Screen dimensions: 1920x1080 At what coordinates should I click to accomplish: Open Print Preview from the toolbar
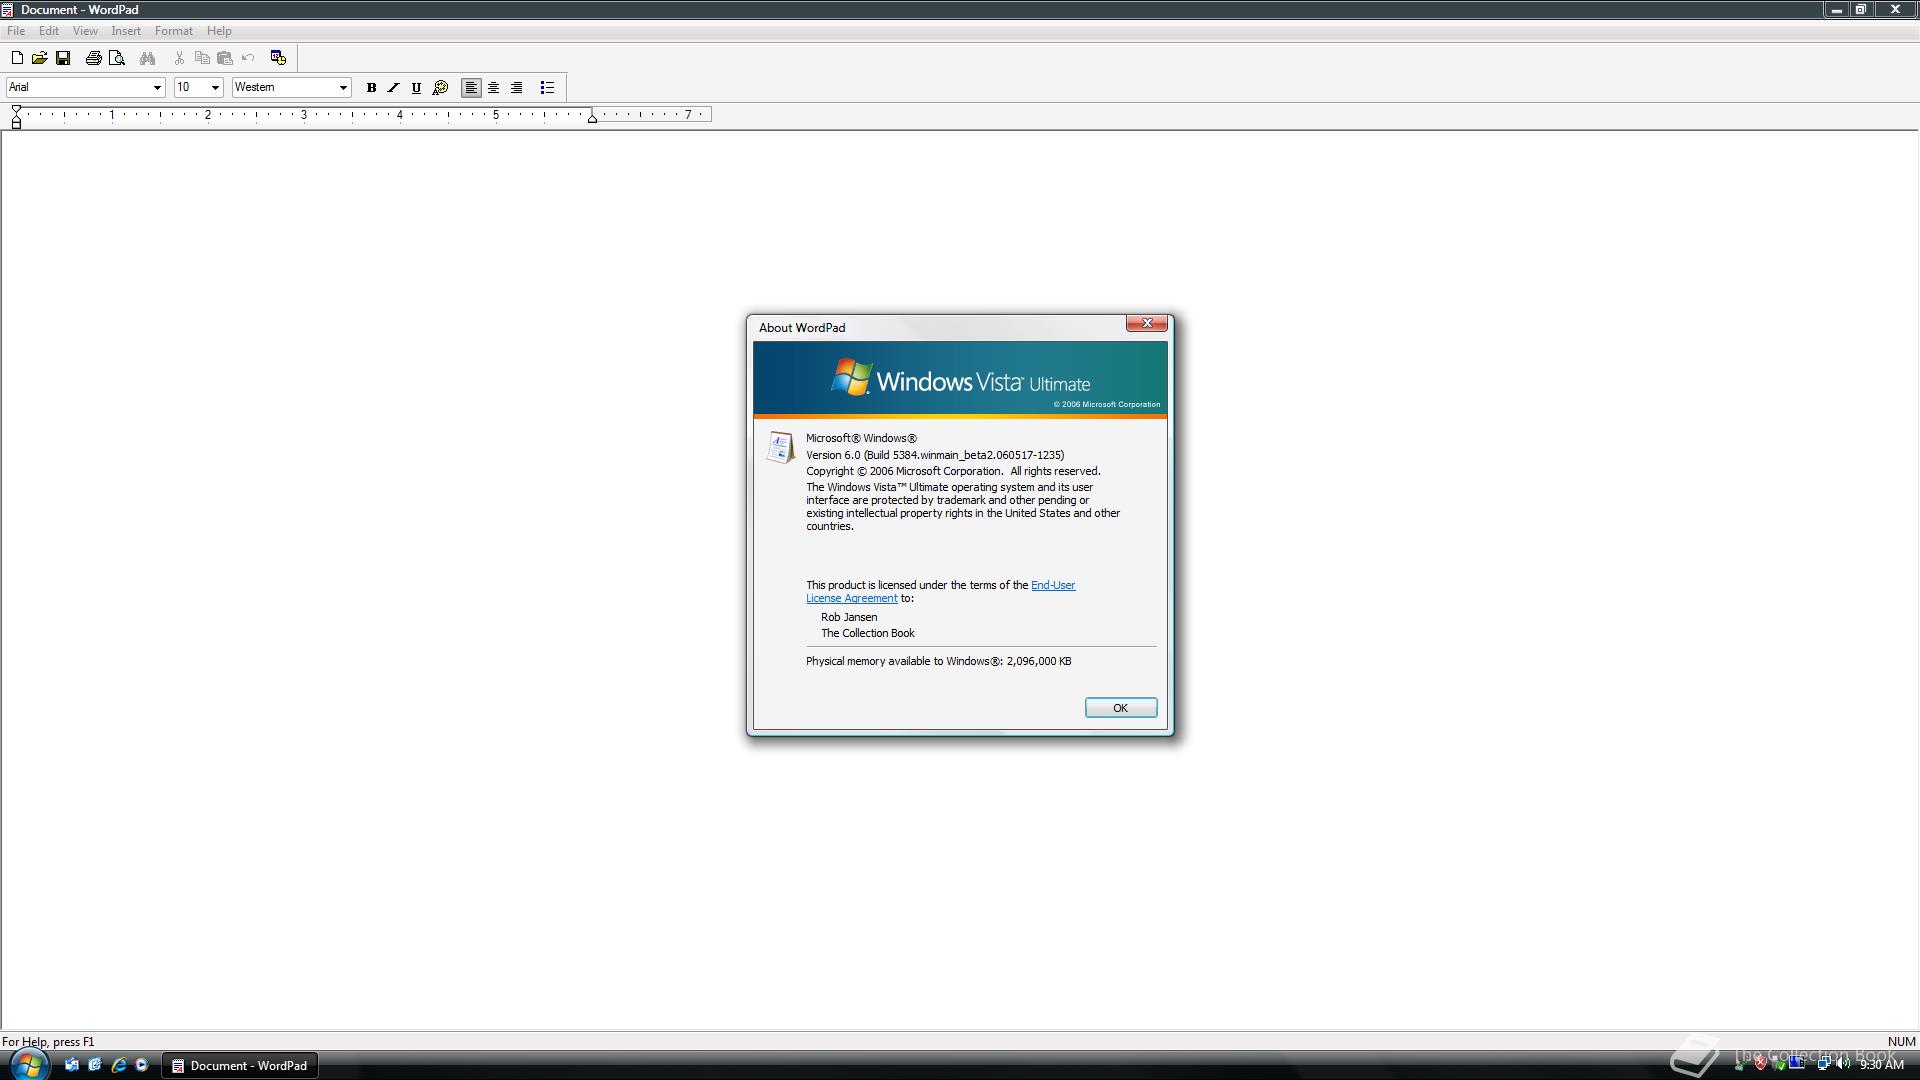[x=117, y=58]
